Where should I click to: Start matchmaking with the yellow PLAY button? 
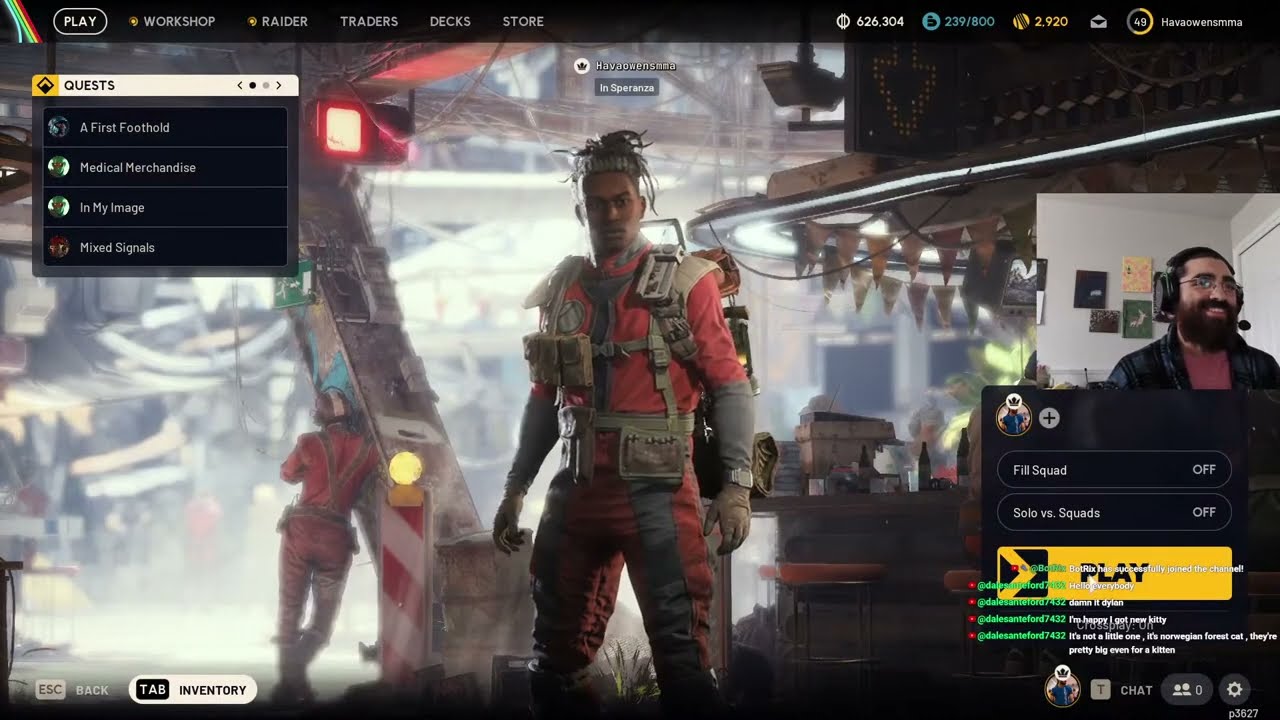click(x=1114, y=573)
